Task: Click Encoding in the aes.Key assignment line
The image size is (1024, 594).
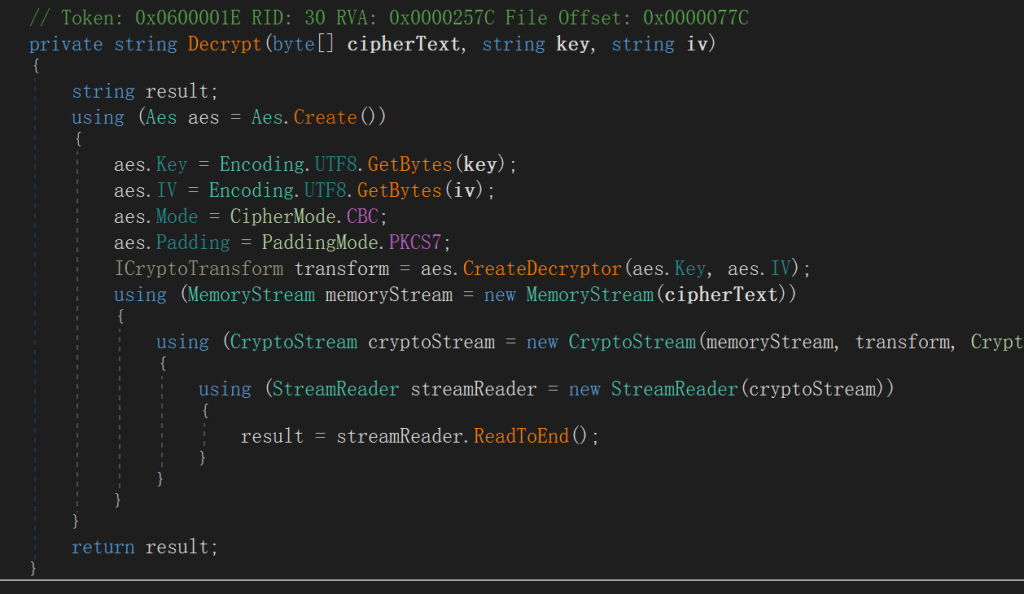Action: [262, 164]
